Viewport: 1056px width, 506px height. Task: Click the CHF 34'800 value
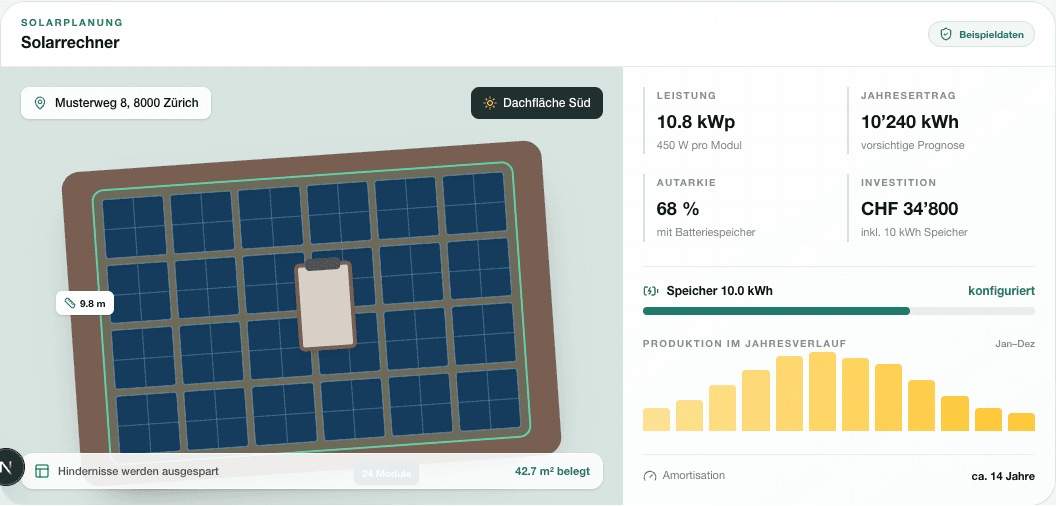click(x=909, y=209)
